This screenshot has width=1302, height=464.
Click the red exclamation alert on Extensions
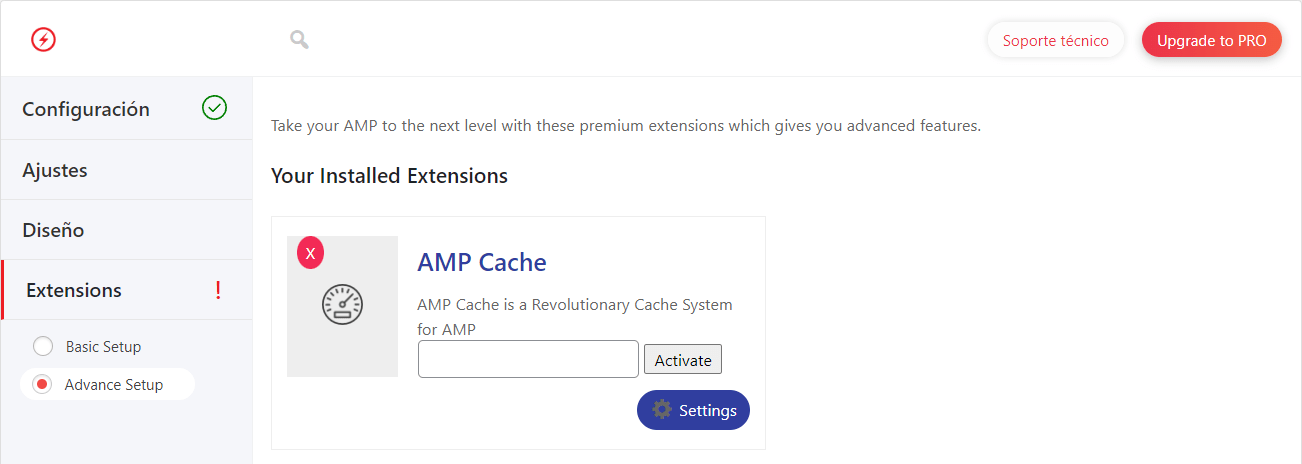point(218,290)
